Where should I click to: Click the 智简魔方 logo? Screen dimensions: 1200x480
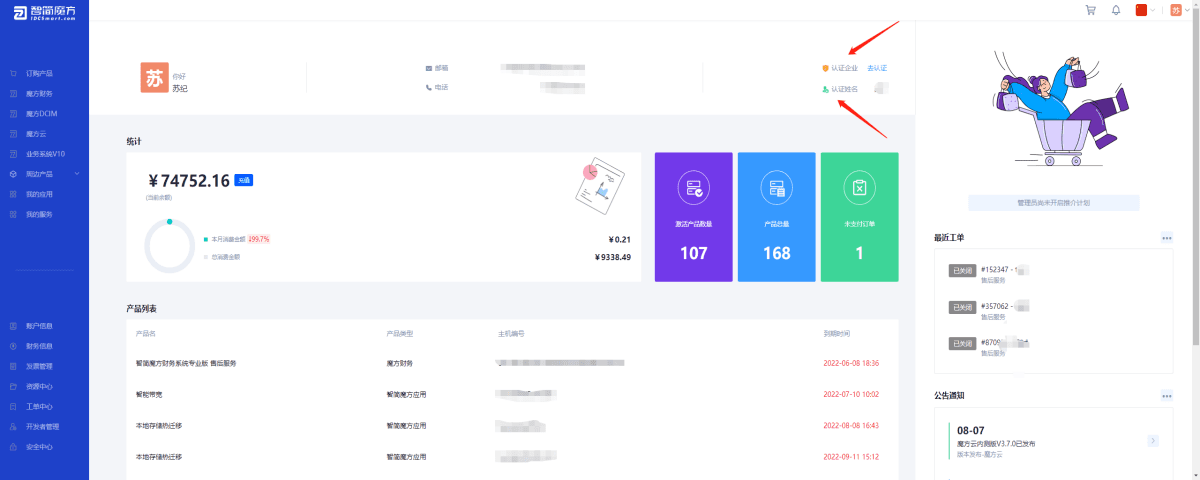[x=45, y=11]
